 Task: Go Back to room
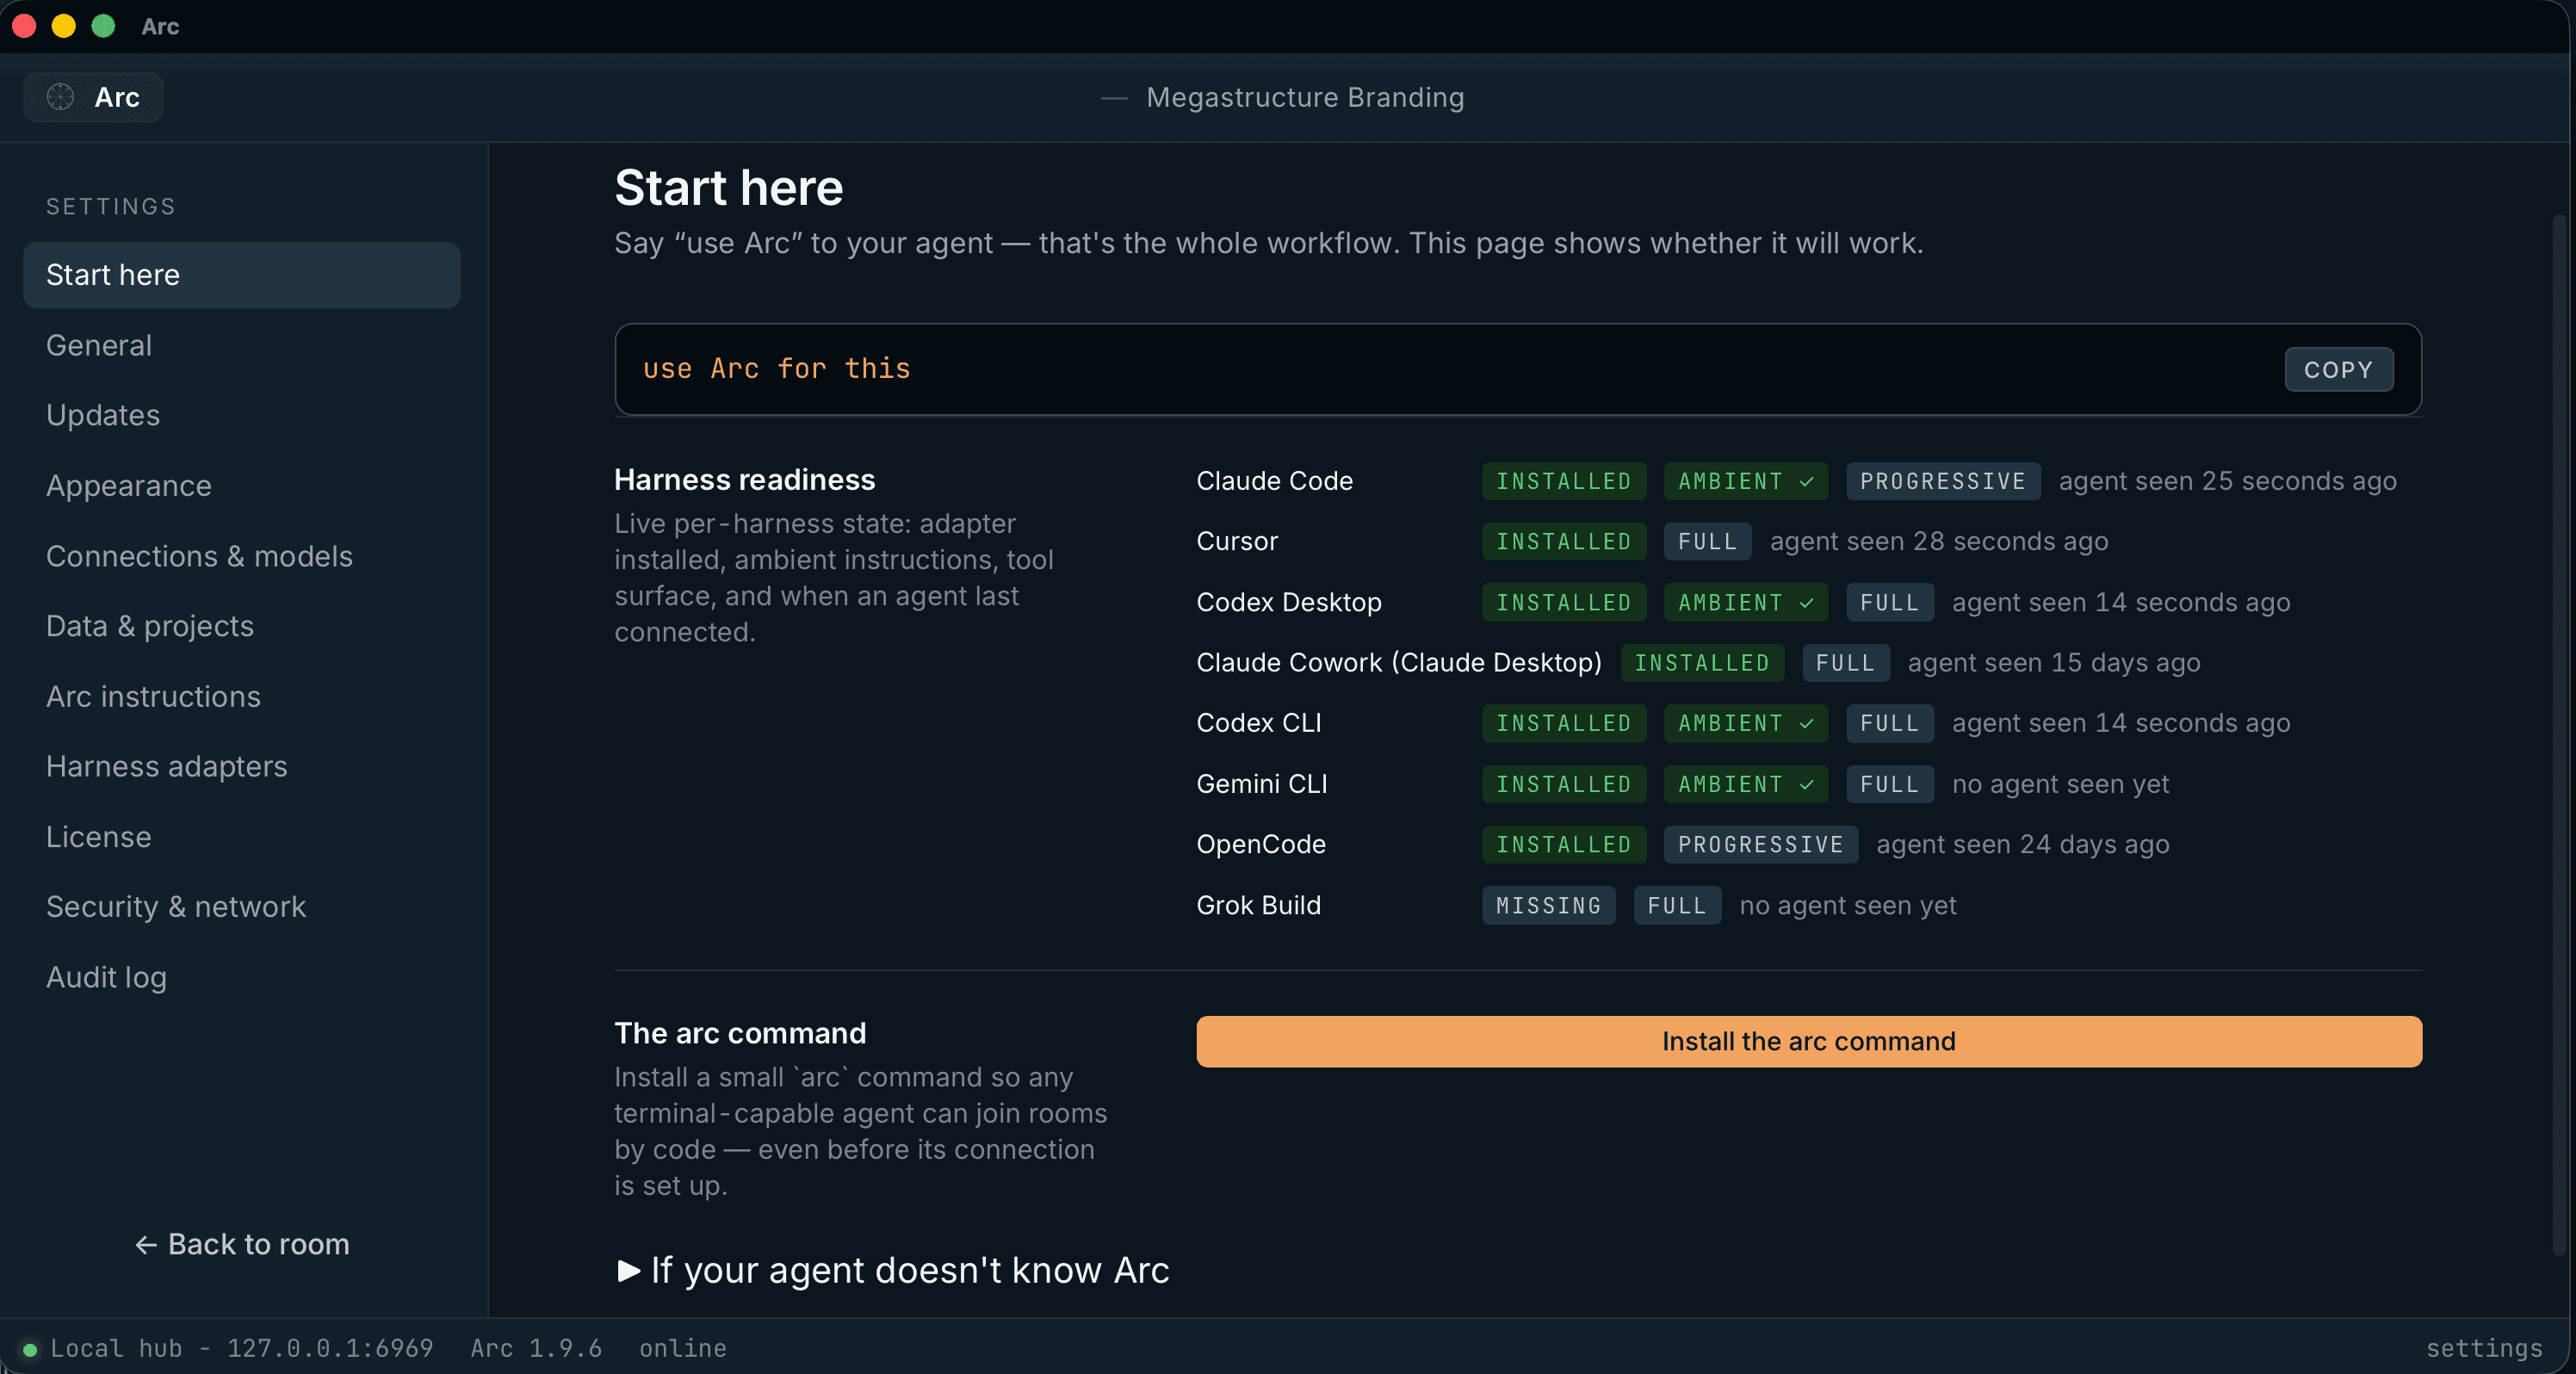pos(242,1244)
